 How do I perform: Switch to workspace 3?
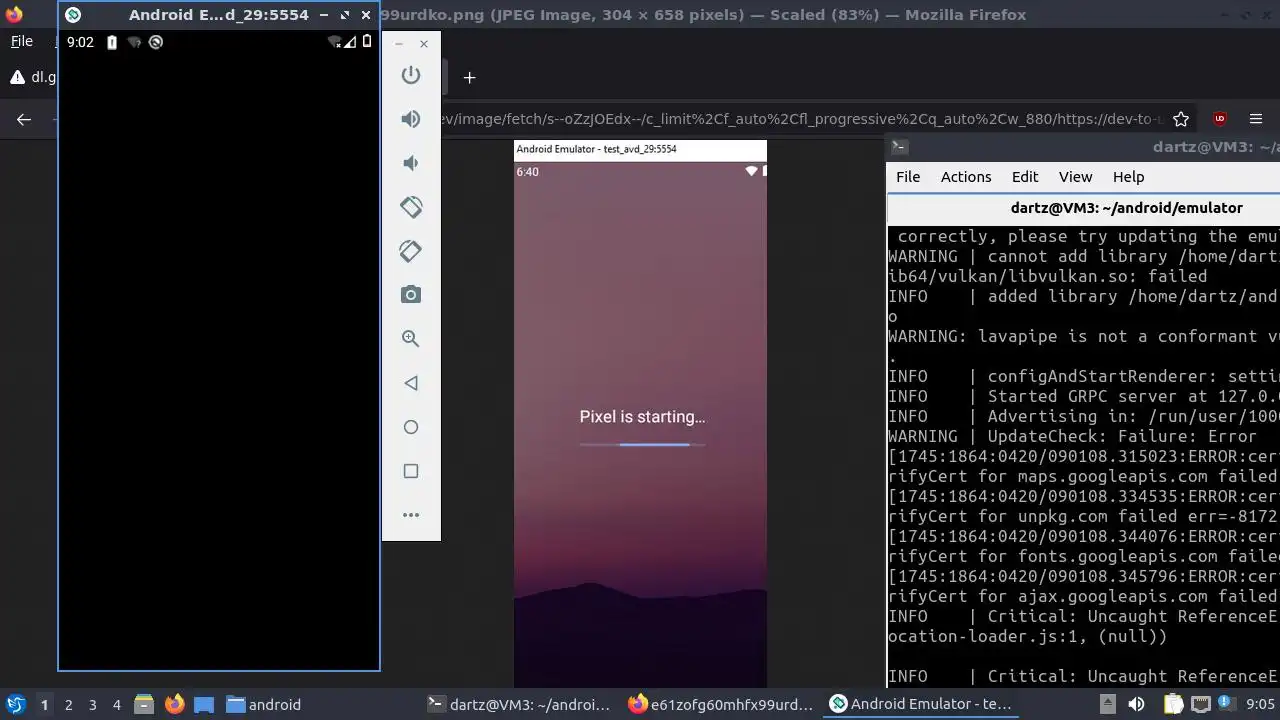[92, 704]
